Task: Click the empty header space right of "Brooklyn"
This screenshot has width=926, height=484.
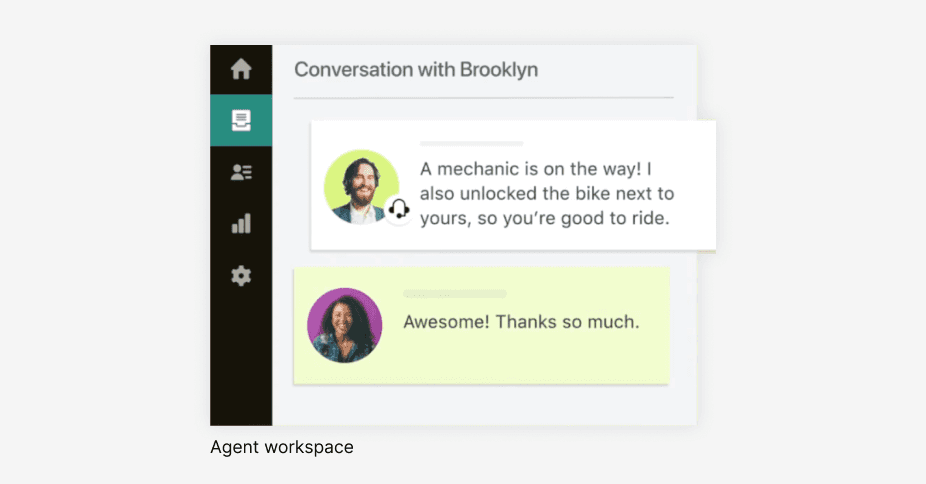Action: coord(610,70)
